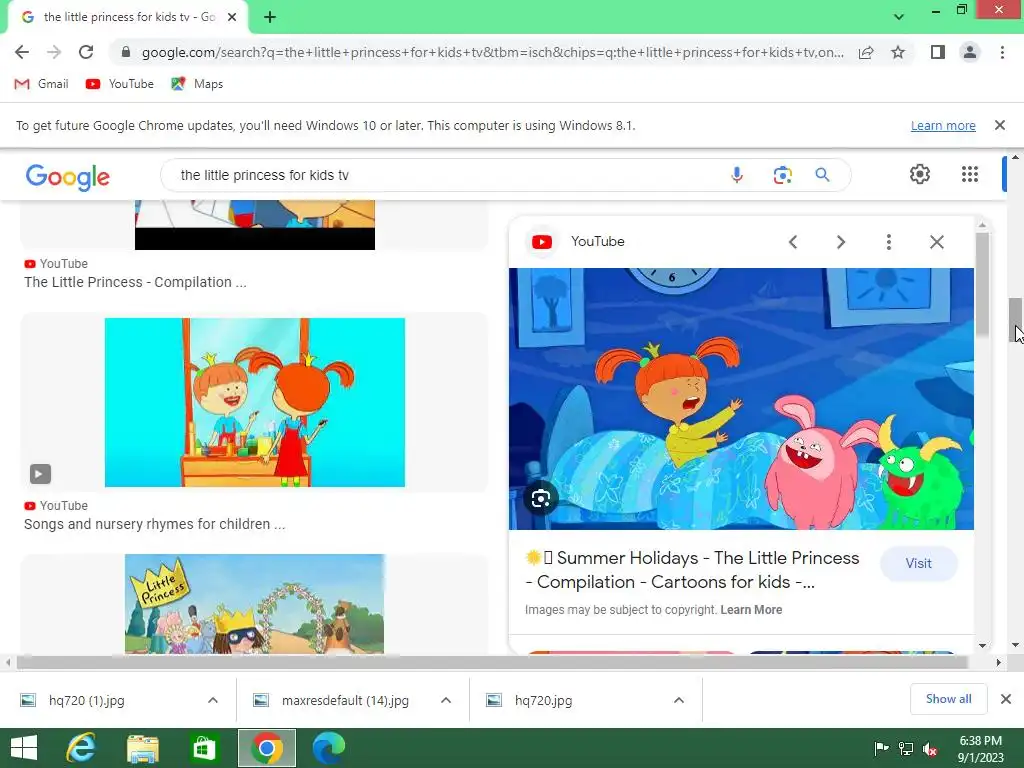Viewport: 1024px width, 768px height.
Task: Open downloaded file hq720.jpg
Action: pos(543,700)
